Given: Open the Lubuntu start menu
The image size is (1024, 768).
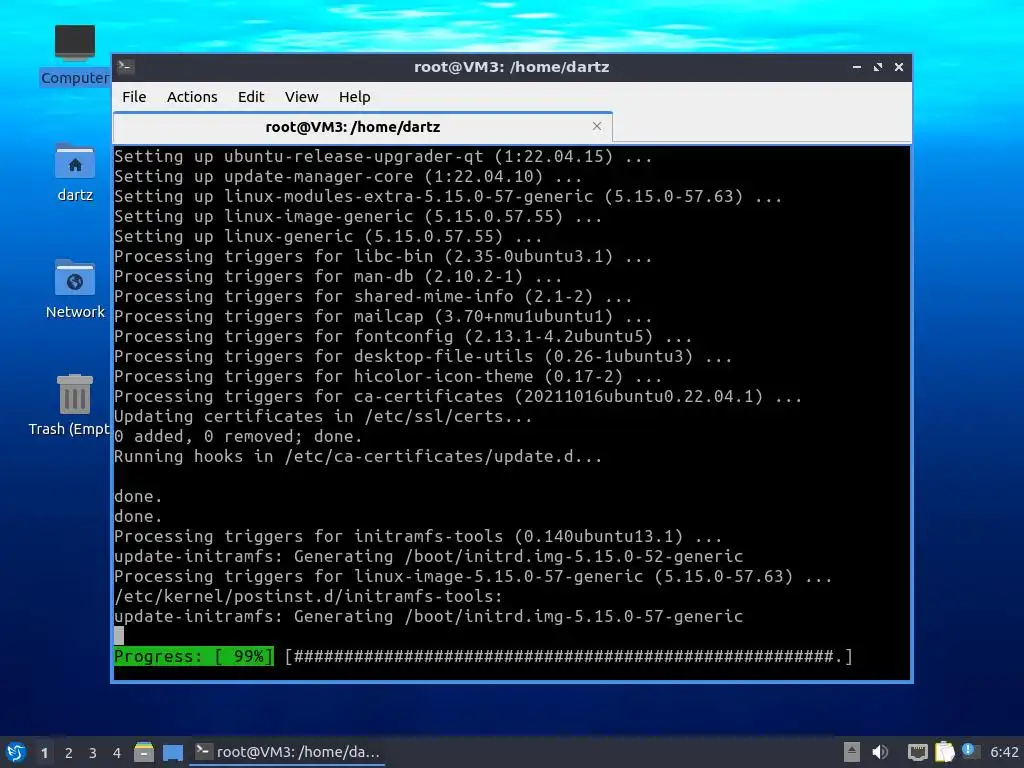Looking at the screenshot, I should (15, 752).
